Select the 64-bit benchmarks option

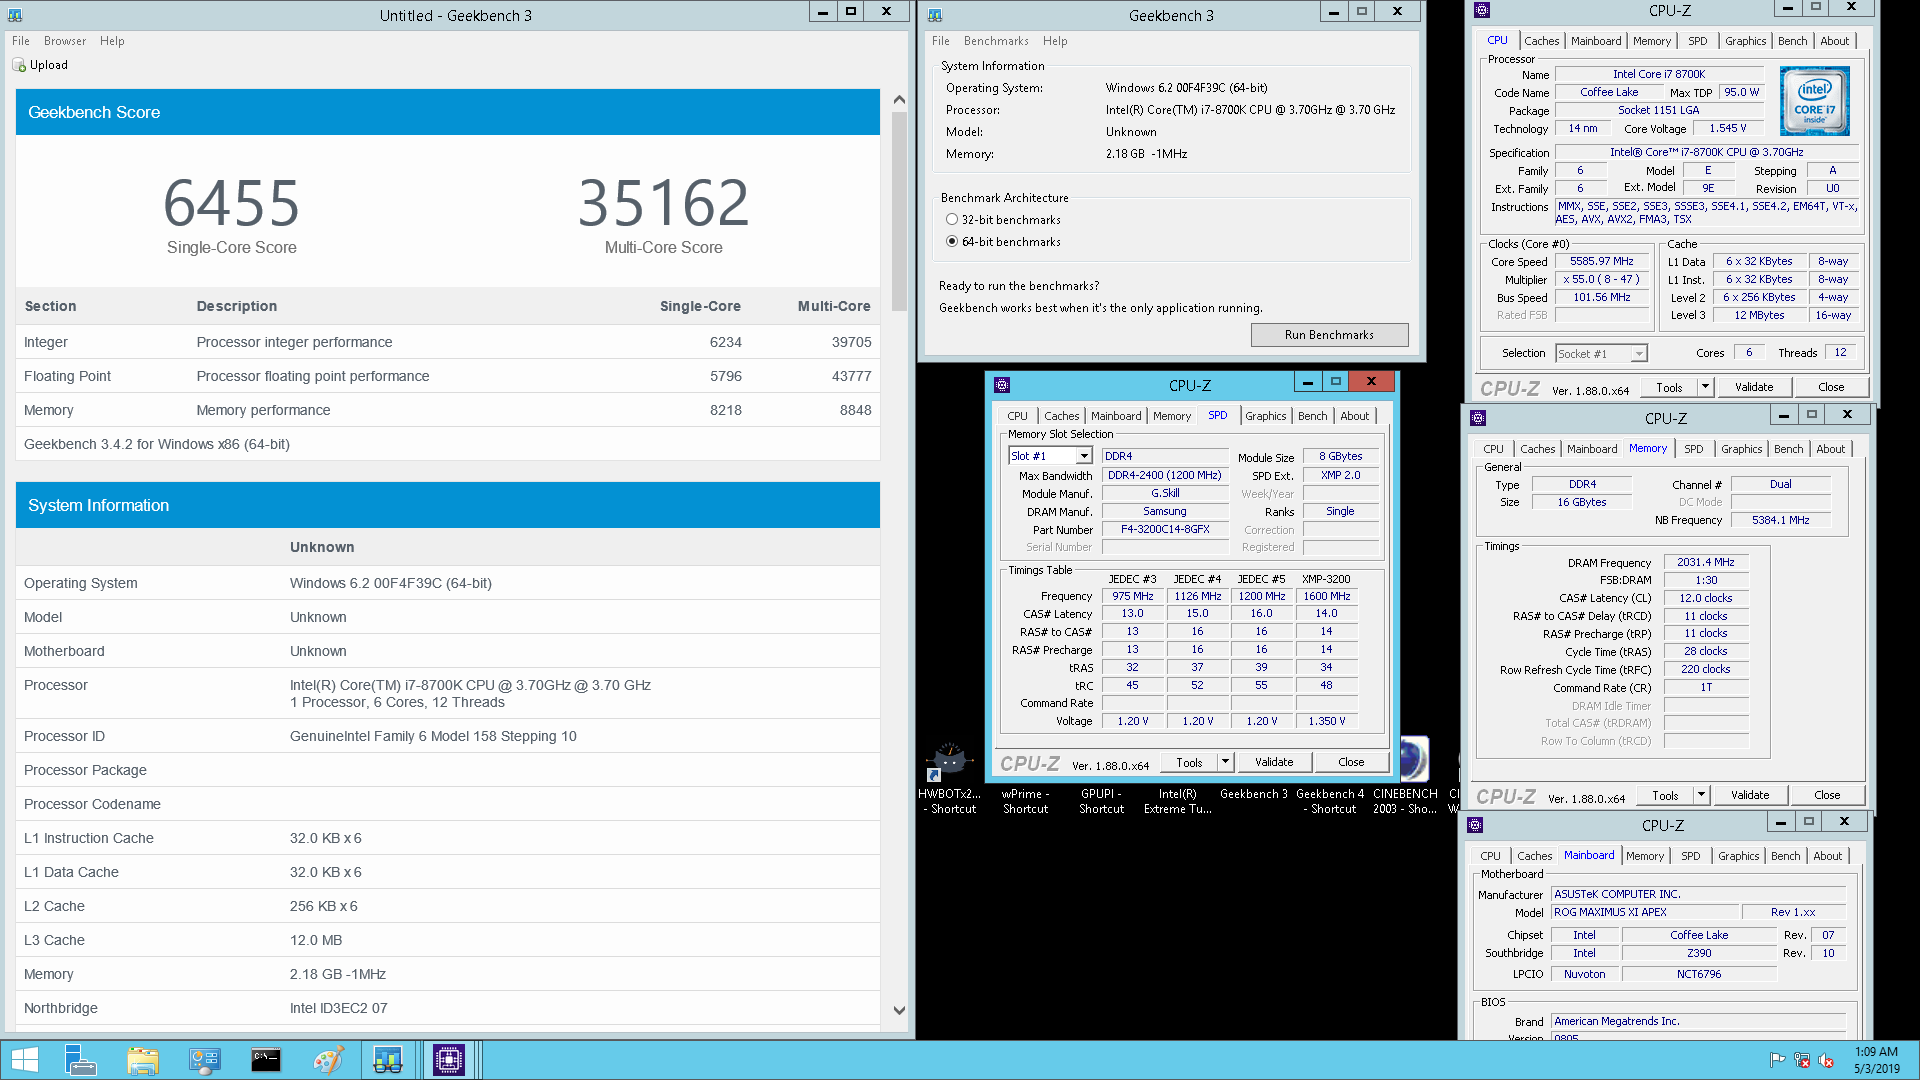pyautogui.click(x=952, y=242)
